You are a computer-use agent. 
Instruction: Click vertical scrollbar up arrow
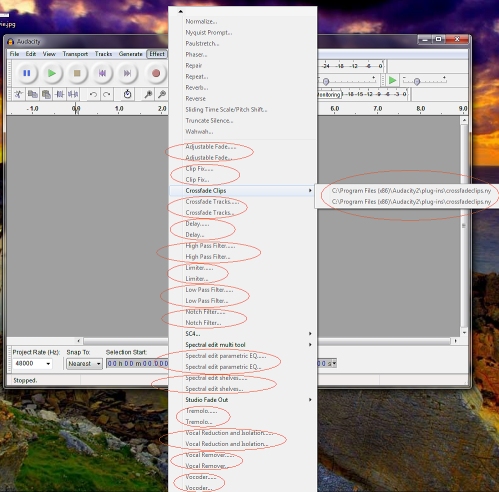(x=464, y=120)
